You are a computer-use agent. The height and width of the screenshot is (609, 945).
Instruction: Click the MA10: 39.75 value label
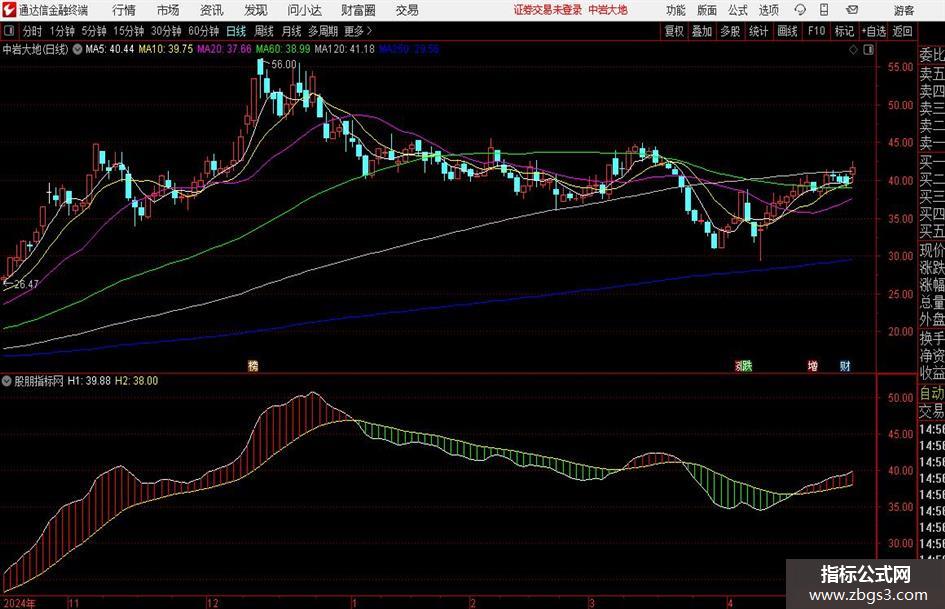click(166, 49)
